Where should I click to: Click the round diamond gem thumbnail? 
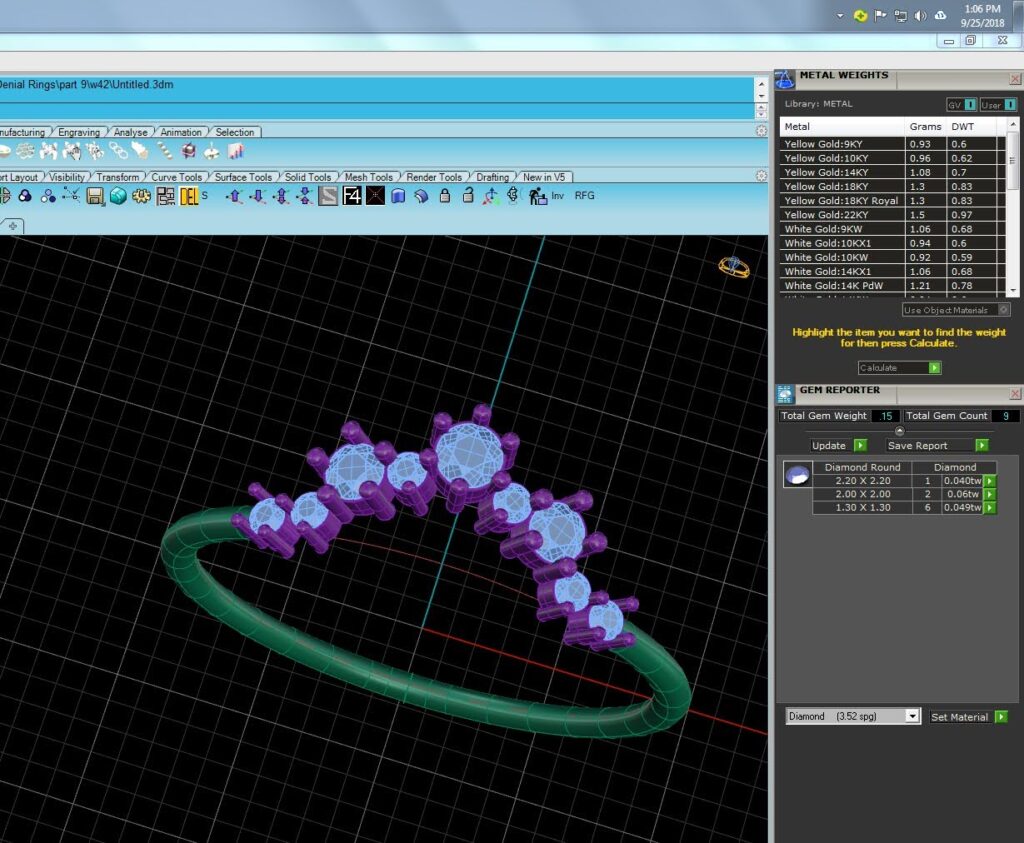[797, 475]
